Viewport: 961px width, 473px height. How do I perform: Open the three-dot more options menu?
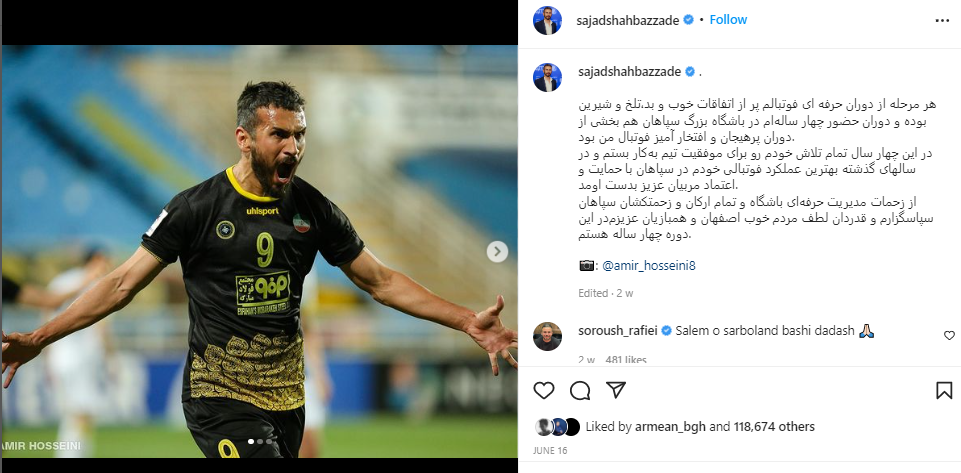coord(942,20)
